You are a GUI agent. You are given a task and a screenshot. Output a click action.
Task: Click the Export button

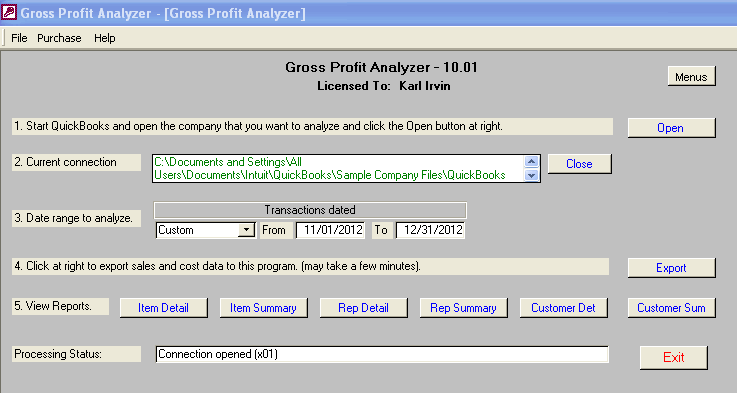pos(671,268)
